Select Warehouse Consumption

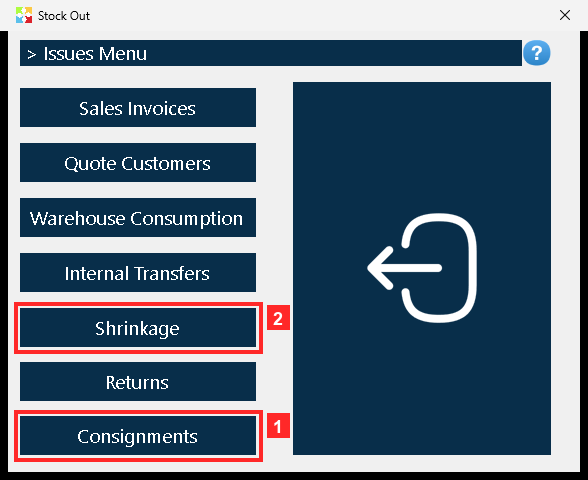[x=138, y=218]
